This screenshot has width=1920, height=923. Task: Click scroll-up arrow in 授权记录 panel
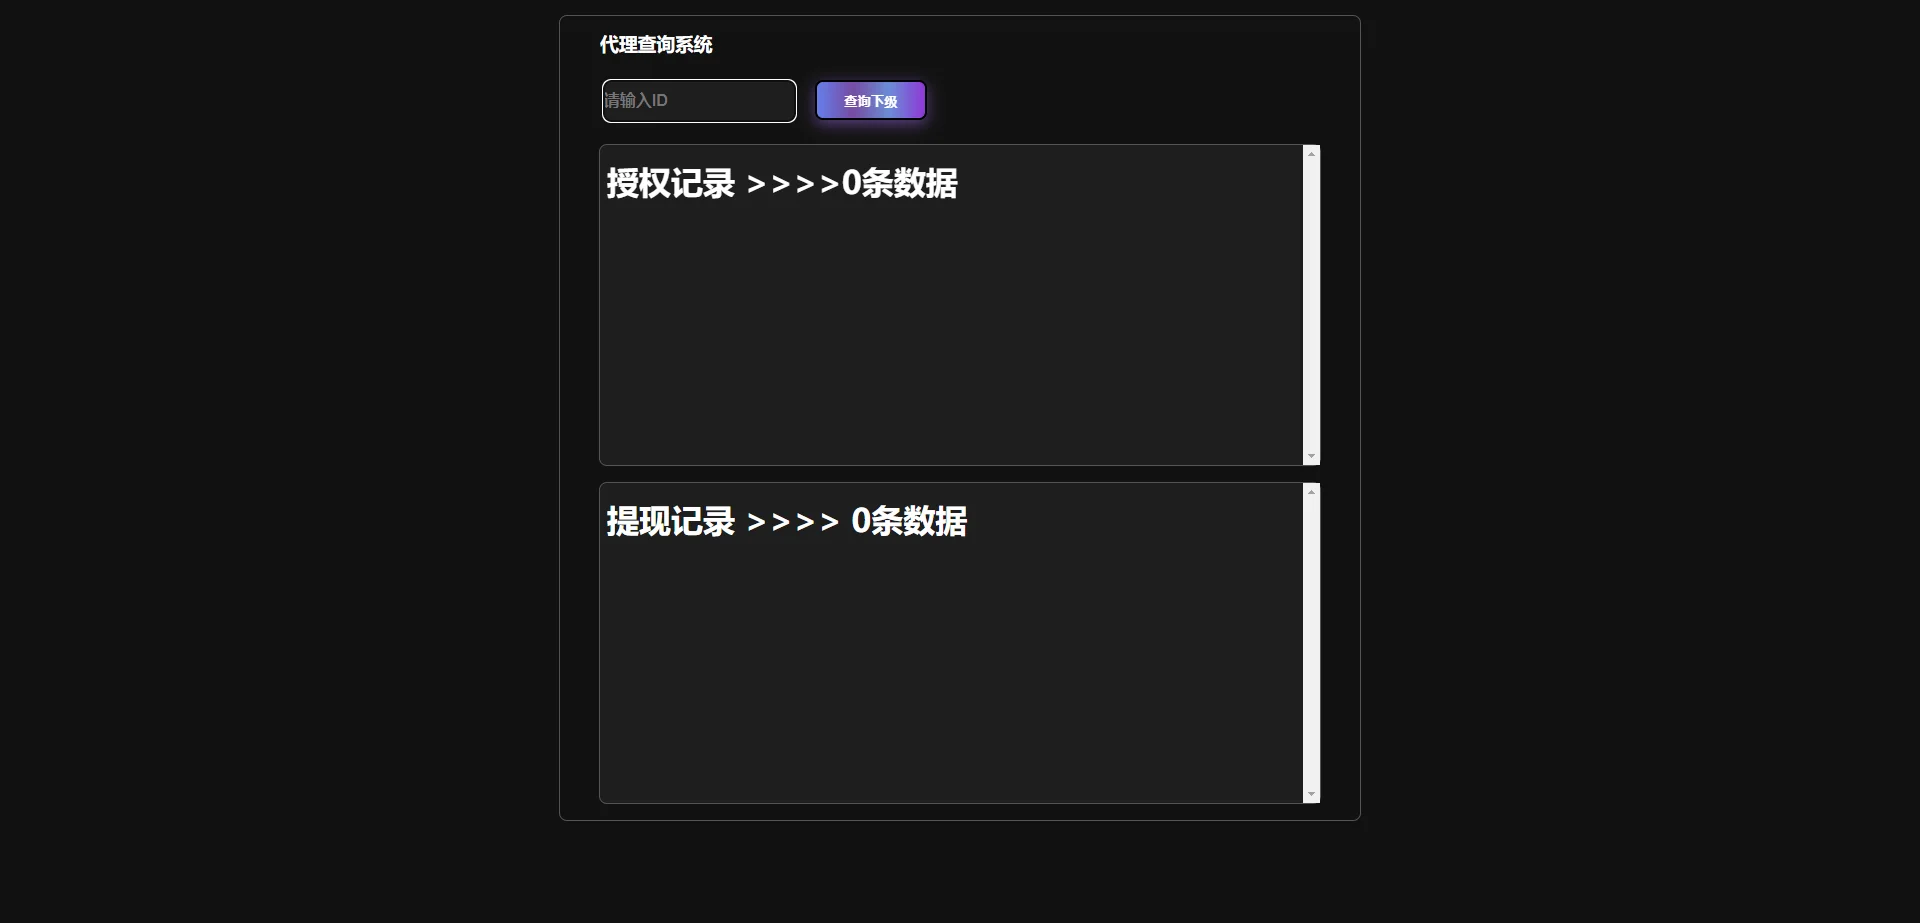[x=1311, y=154]
